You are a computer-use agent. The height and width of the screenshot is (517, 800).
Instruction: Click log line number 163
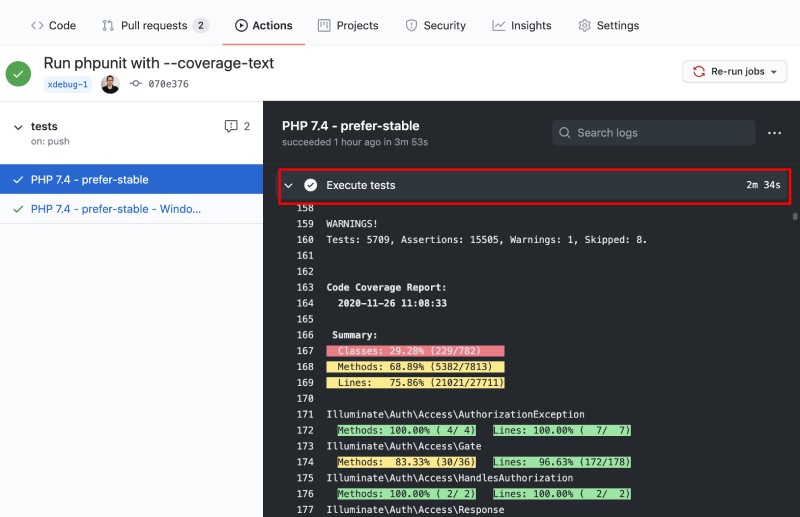click(x=305, y=287)
